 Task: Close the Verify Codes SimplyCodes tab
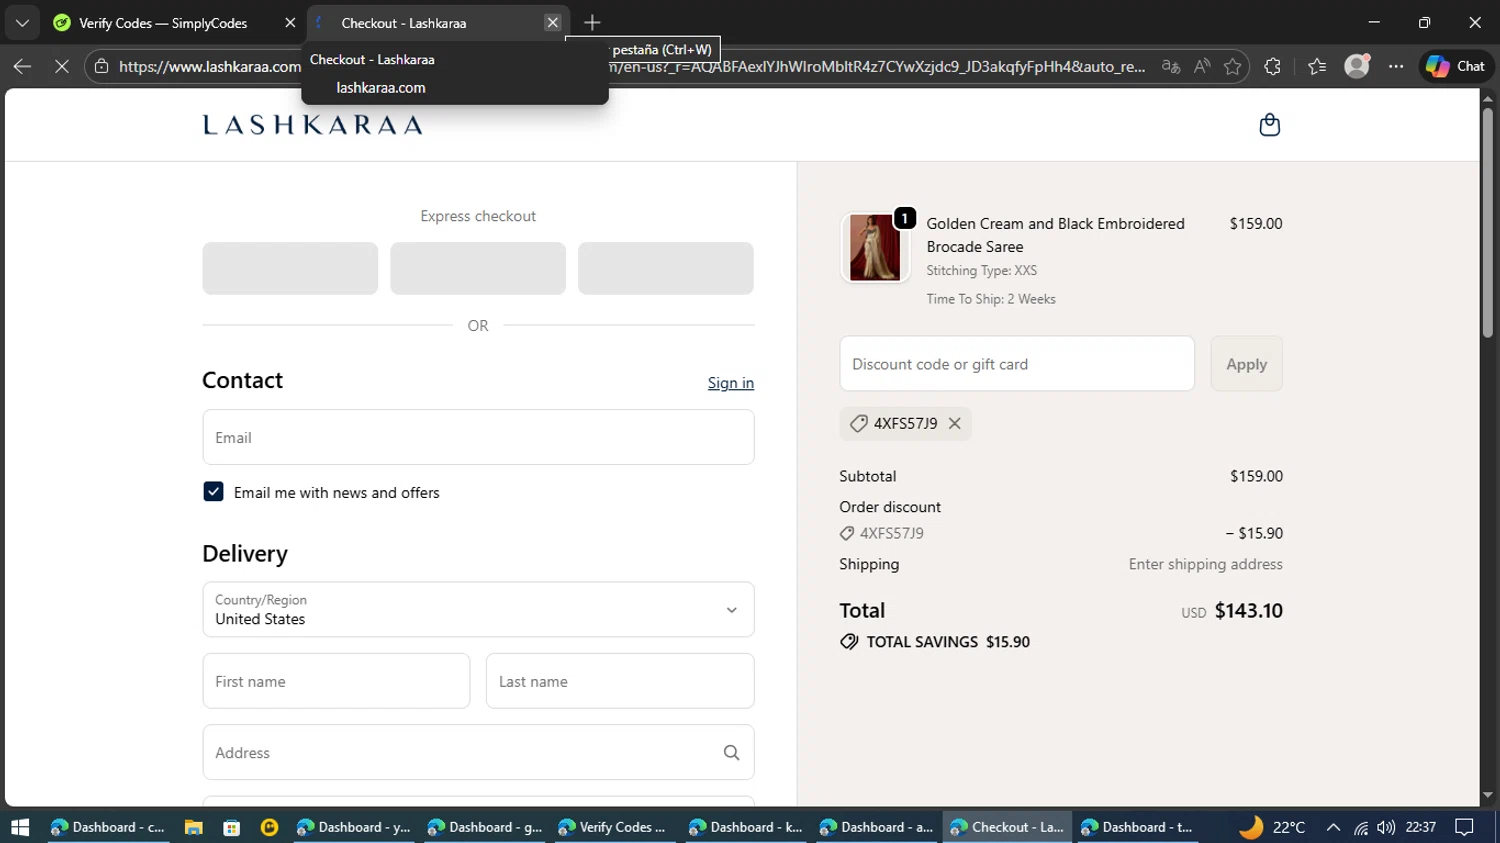[290, 22]
